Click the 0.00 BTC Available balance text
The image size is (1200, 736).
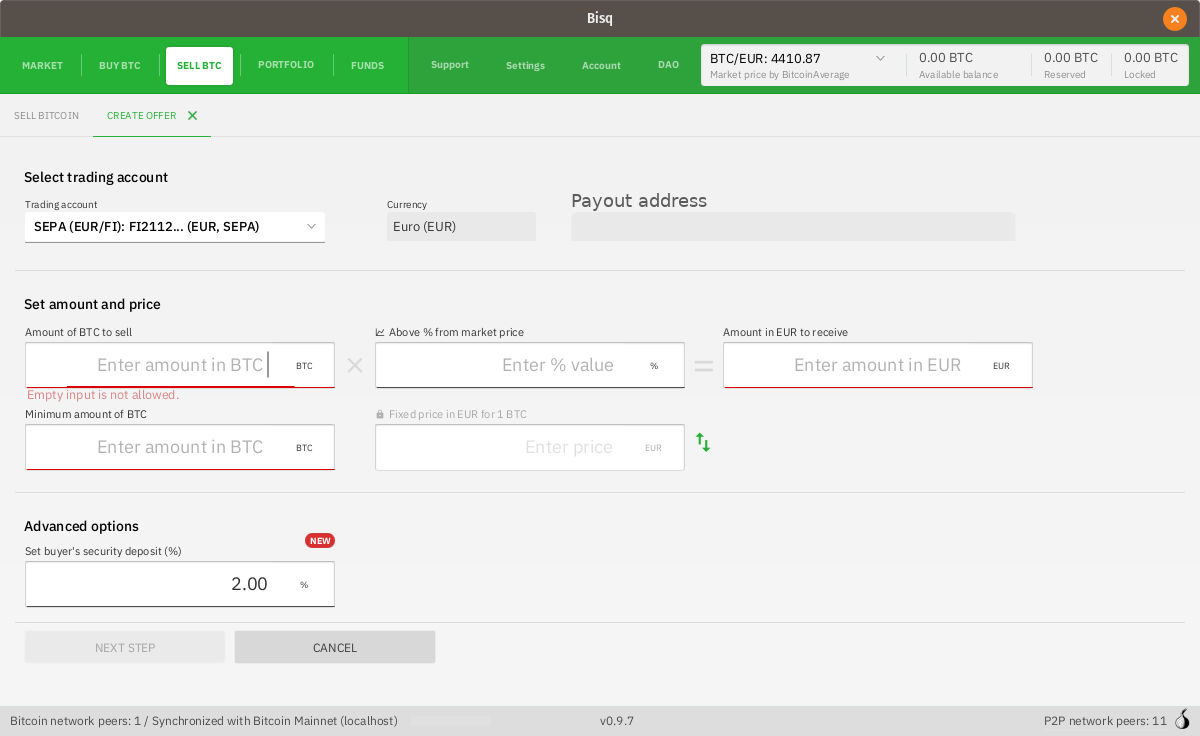(946, 58)
